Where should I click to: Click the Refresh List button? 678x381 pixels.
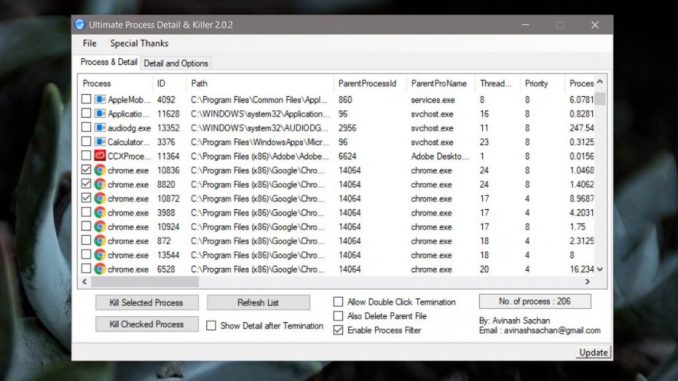[x=258, y=302]
